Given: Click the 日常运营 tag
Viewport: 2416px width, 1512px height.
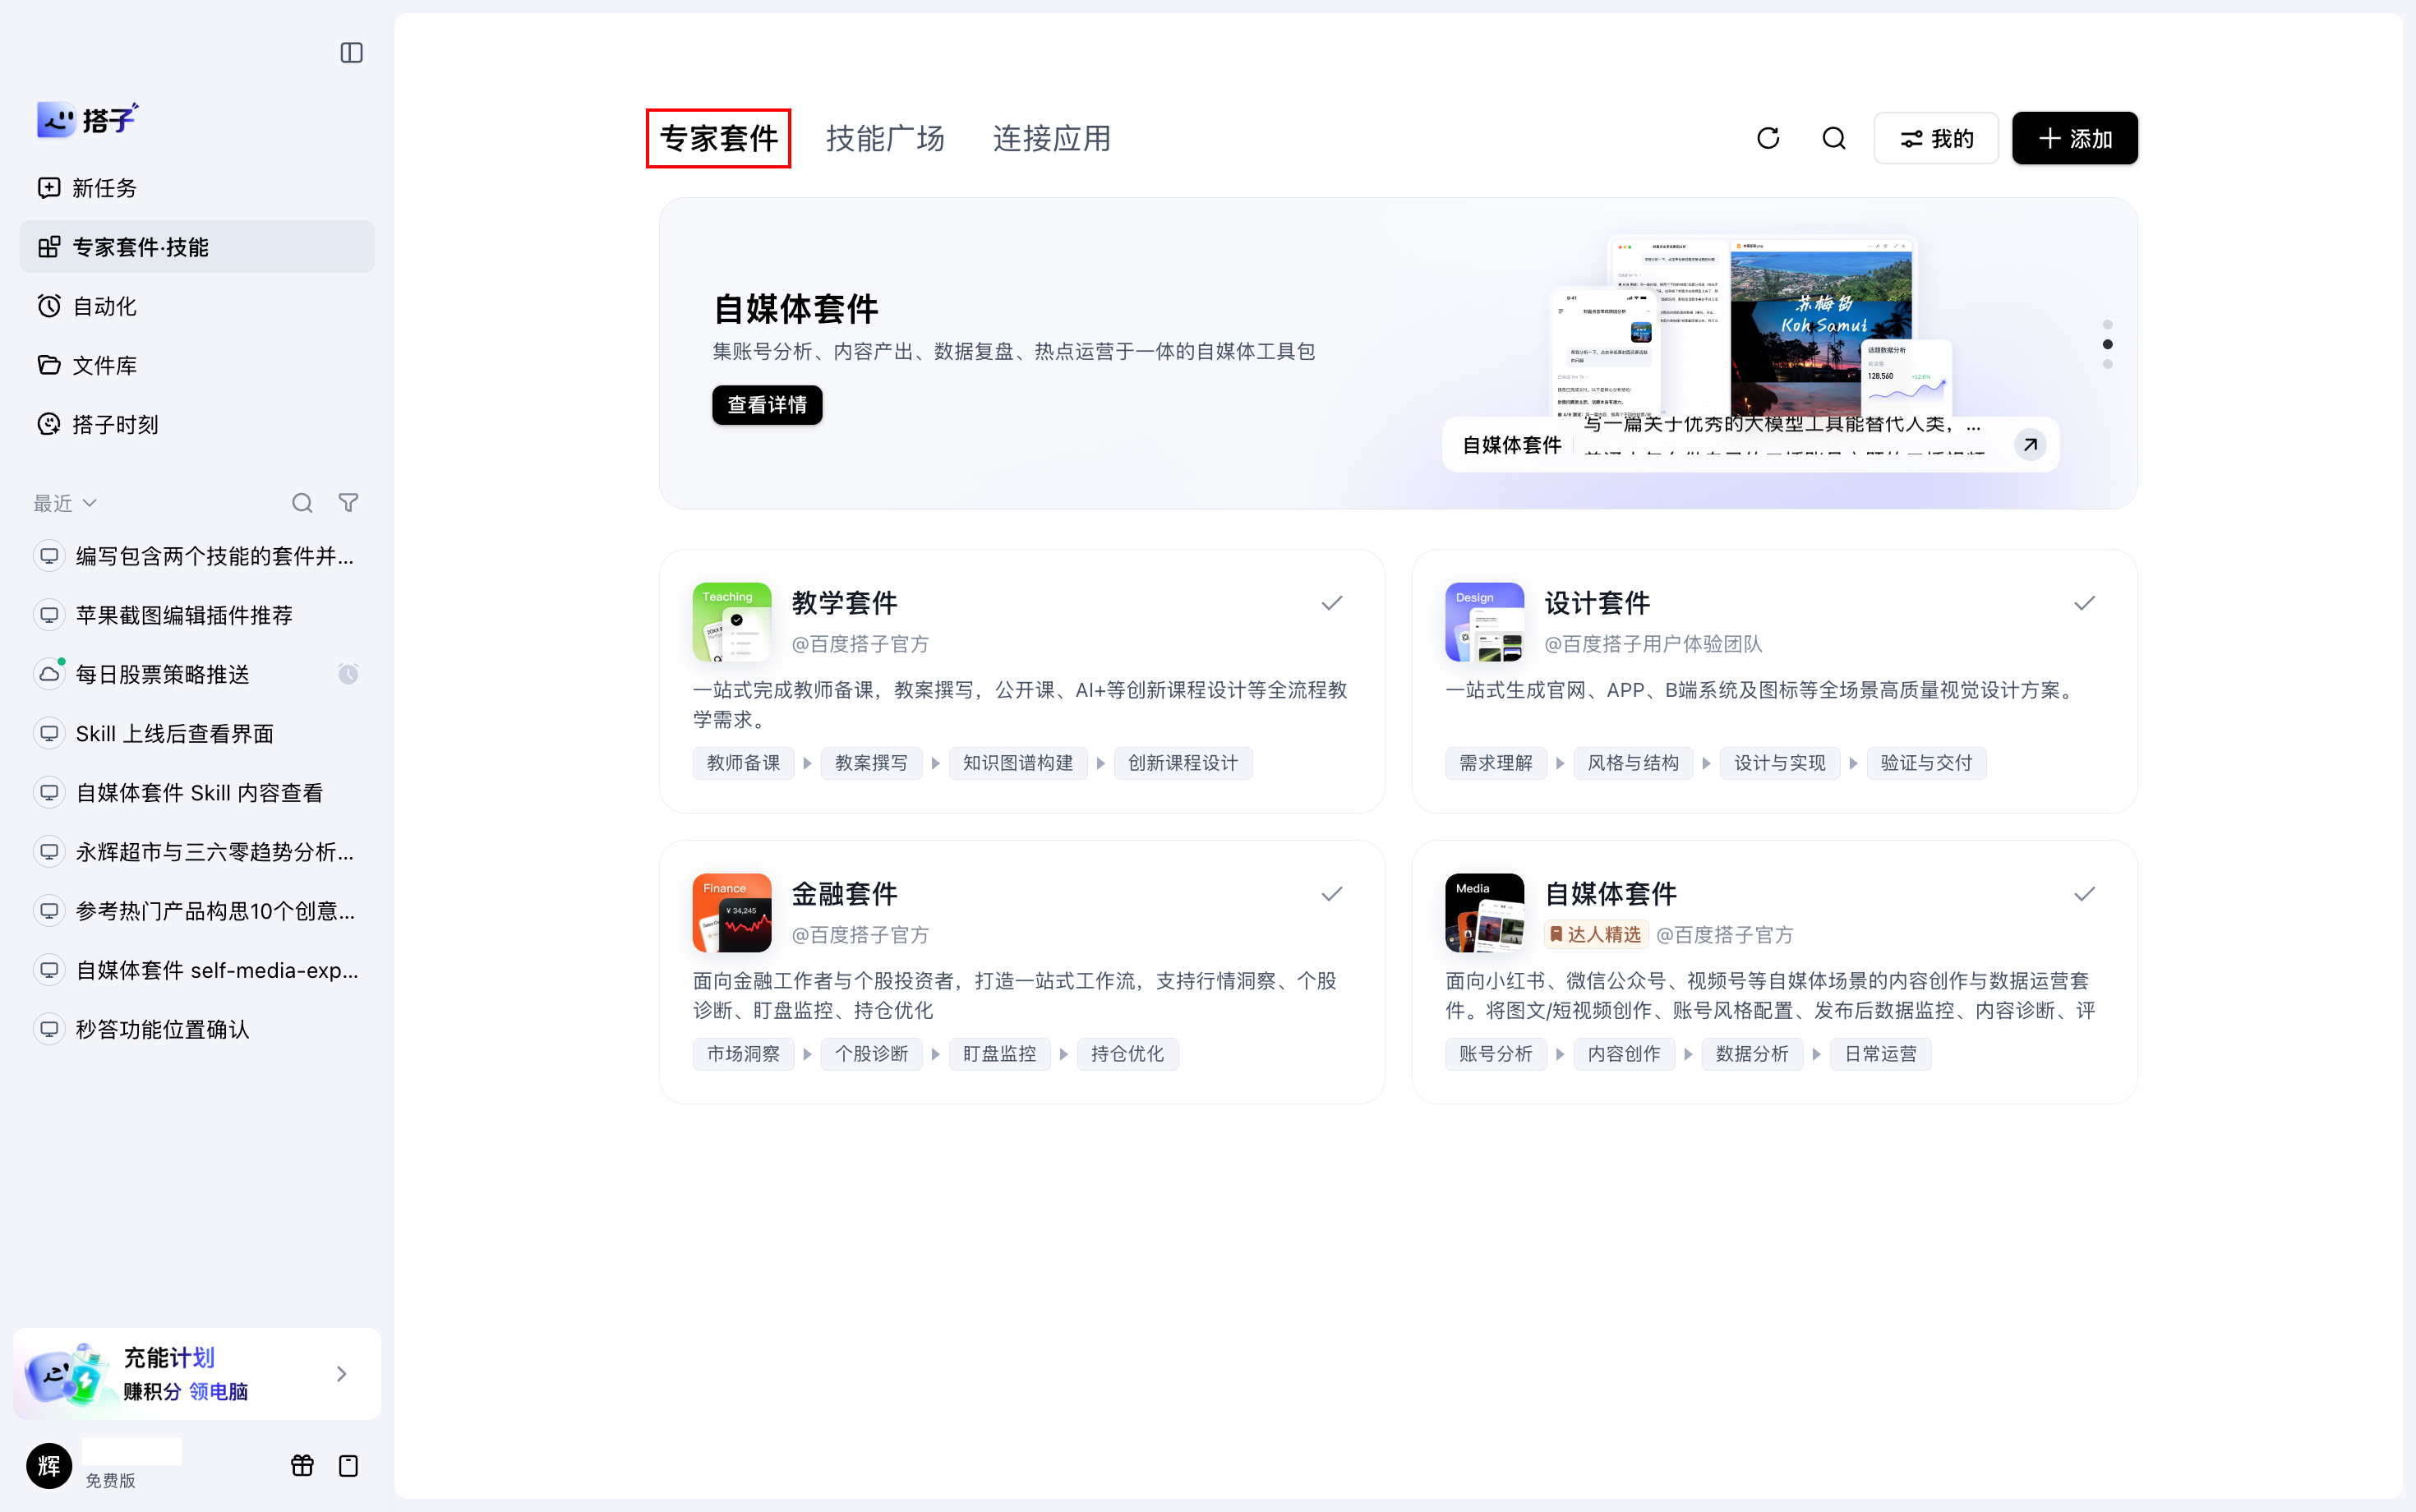Looking at the screenshot, I should click(1880, 1054).
